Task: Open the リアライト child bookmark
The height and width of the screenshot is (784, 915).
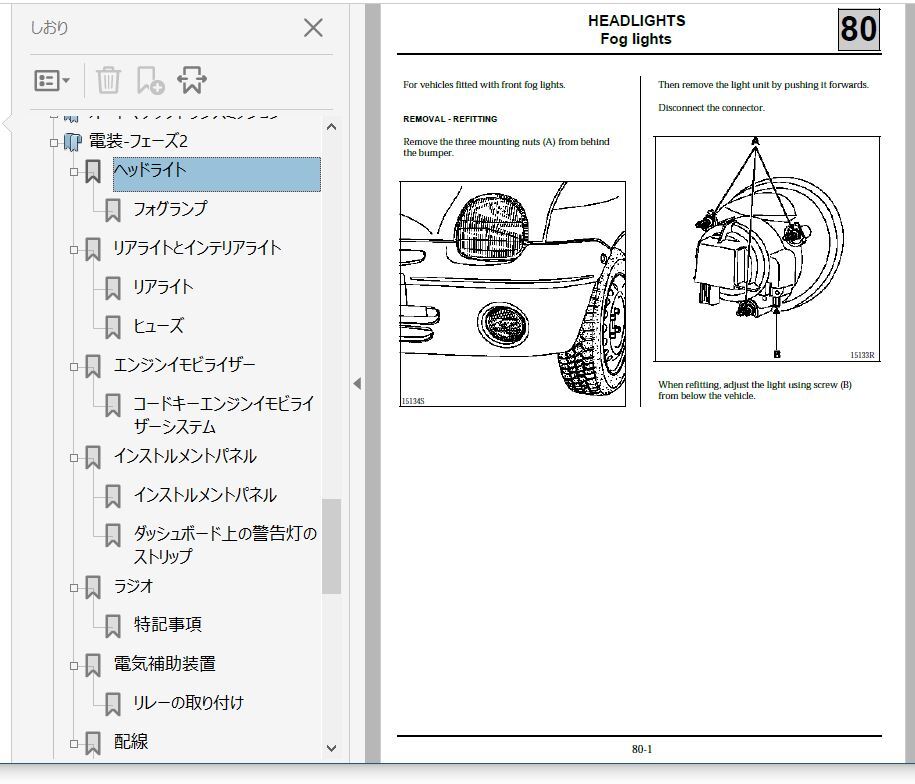Action: (163, 287)
